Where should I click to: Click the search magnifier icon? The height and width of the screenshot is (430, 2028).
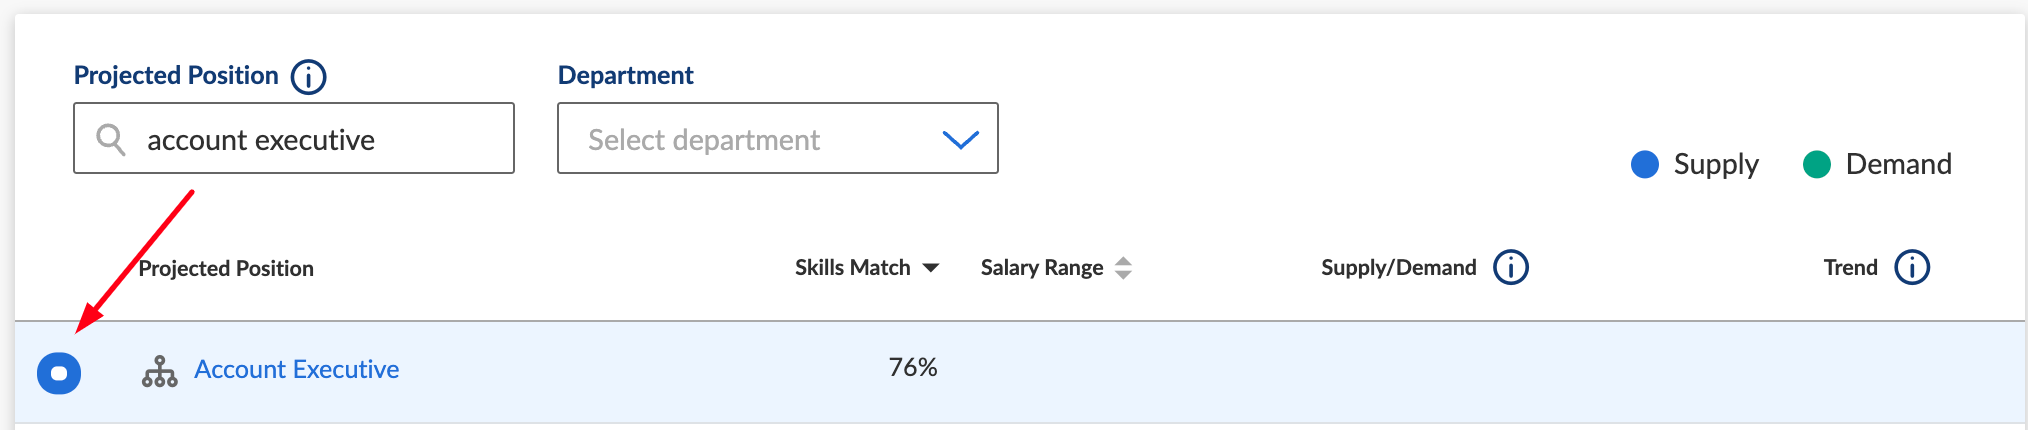tap(110, 139)
